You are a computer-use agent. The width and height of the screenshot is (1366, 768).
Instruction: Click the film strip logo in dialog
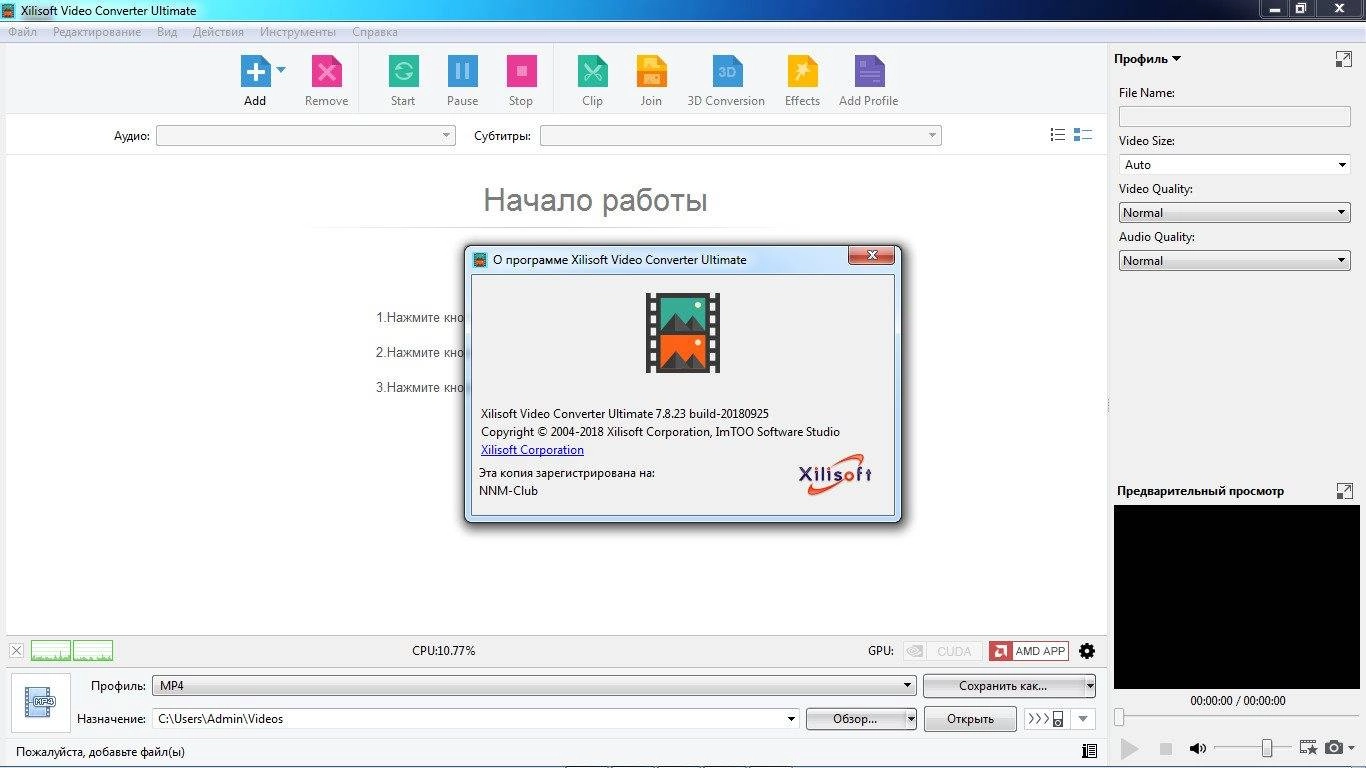coord(683,333)
